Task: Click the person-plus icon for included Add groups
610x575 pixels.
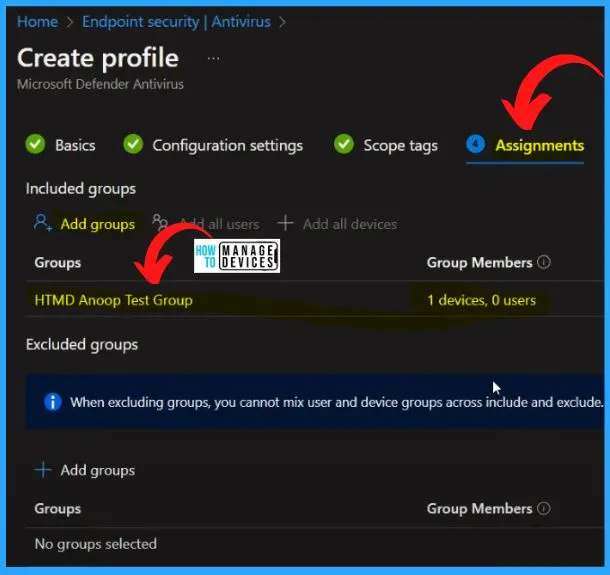Action: click(42, 223)
